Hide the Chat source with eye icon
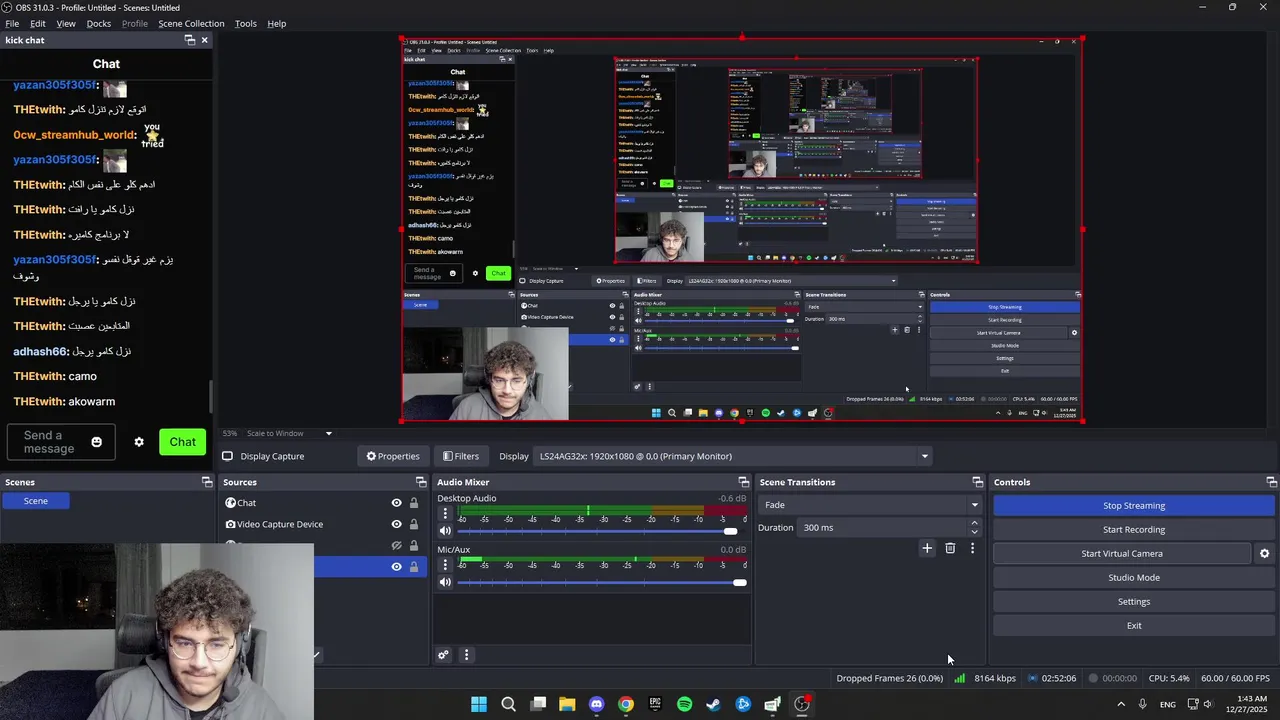Screen dimensions: 1280x720 coord(396,503)
